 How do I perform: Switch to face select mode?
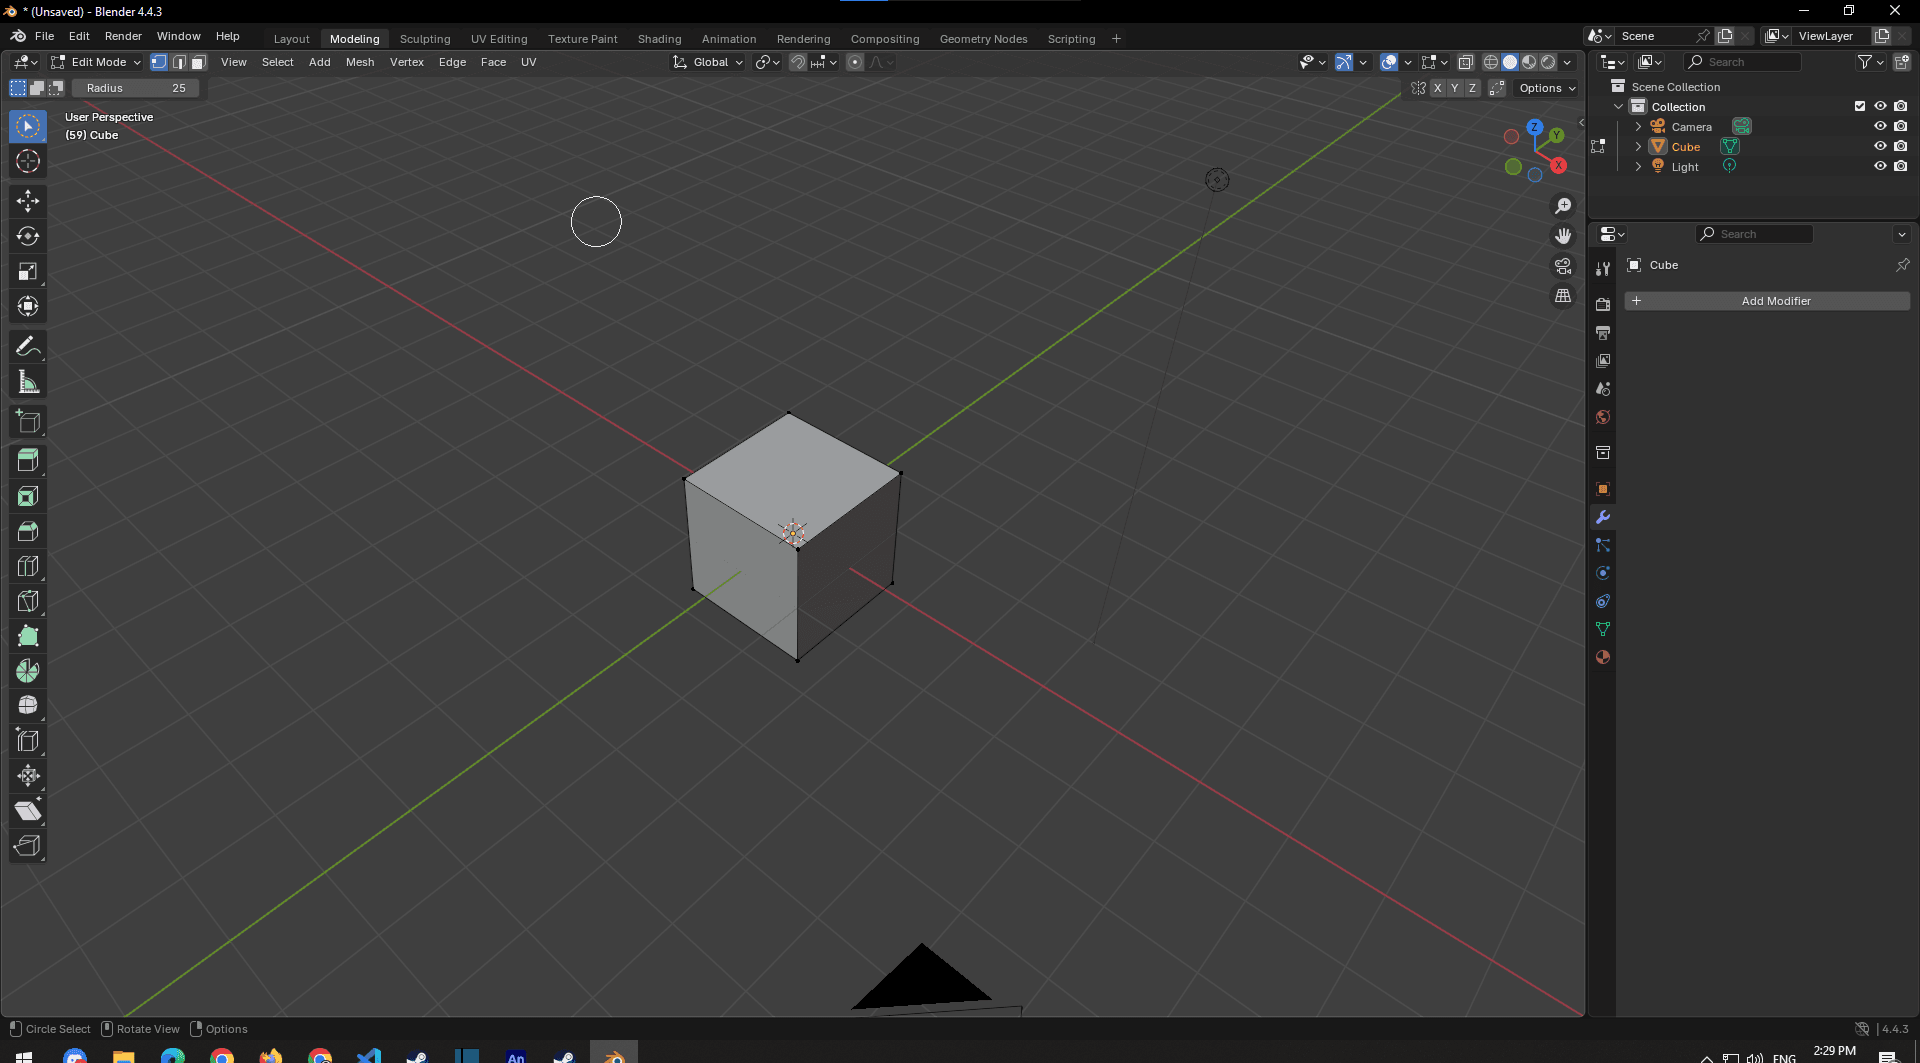(x=198, y=62)
